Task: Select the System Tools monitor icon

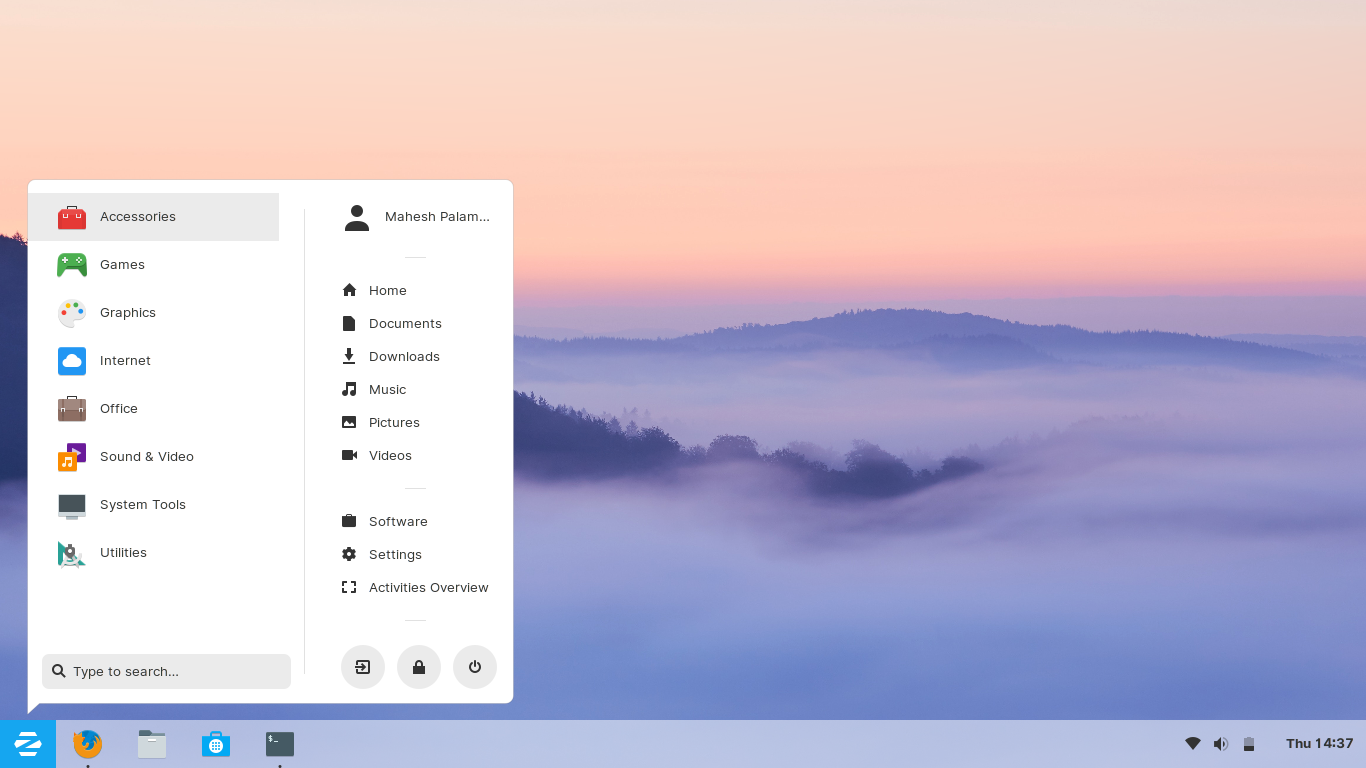Action: coord(72,506)
